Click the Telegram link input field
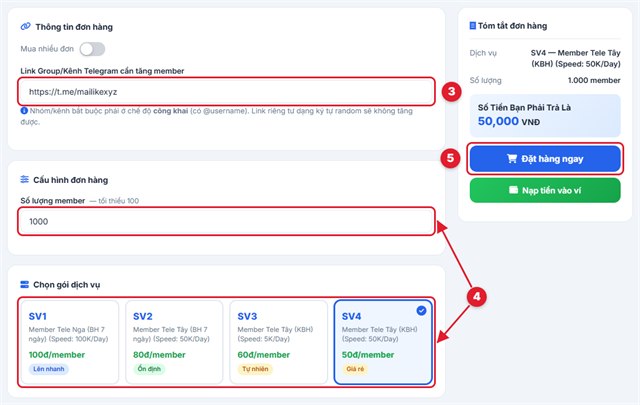640x405 pixels. click(x=226, y=91)
